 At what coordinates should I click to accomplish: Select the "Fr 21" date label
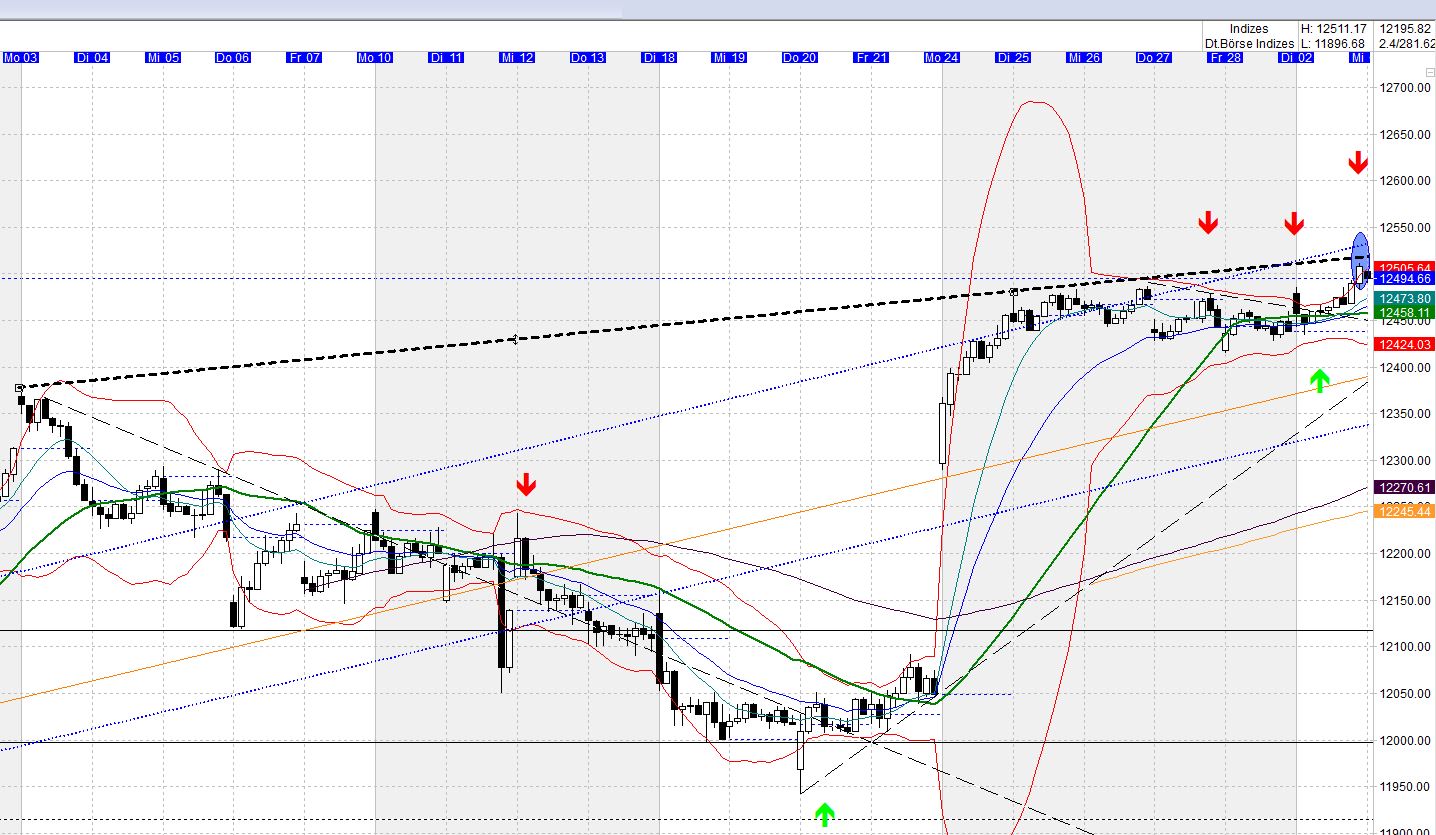871,58
